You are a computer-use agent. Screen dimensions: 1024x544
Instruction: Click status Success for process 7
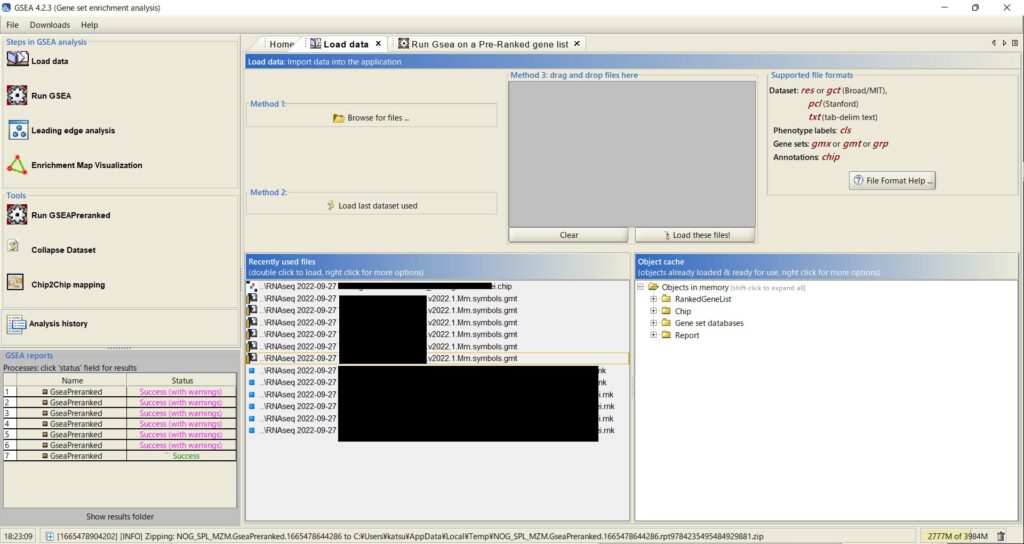[x=182, y=456]
